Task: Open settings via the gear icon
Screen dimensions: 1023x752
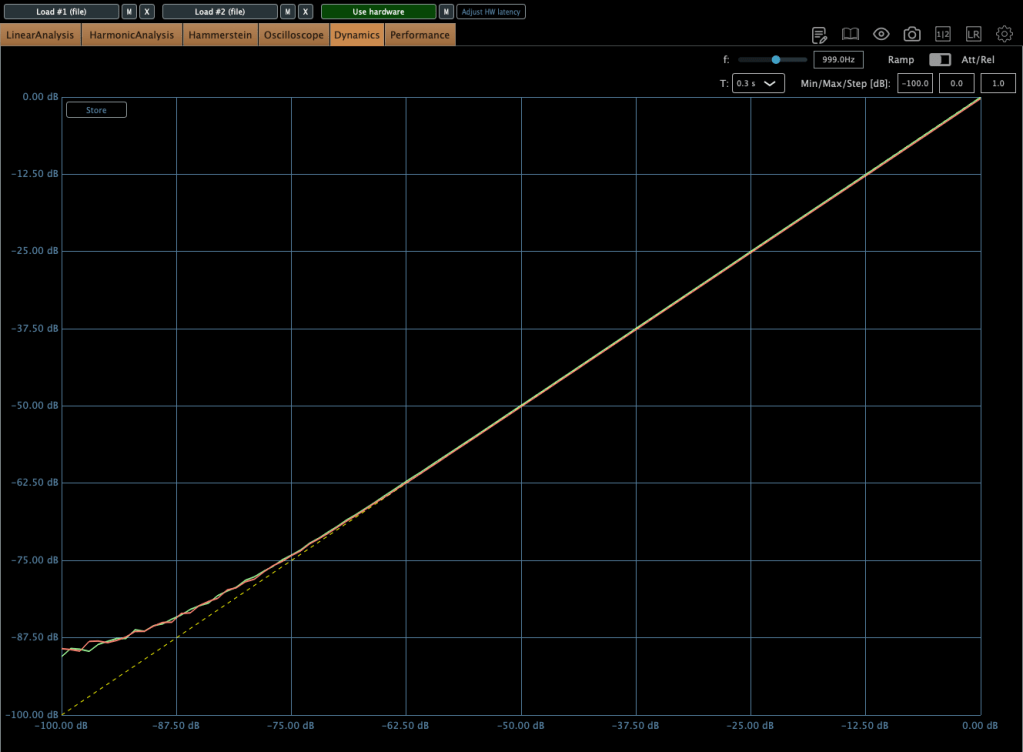Action: pos(1004,35)
